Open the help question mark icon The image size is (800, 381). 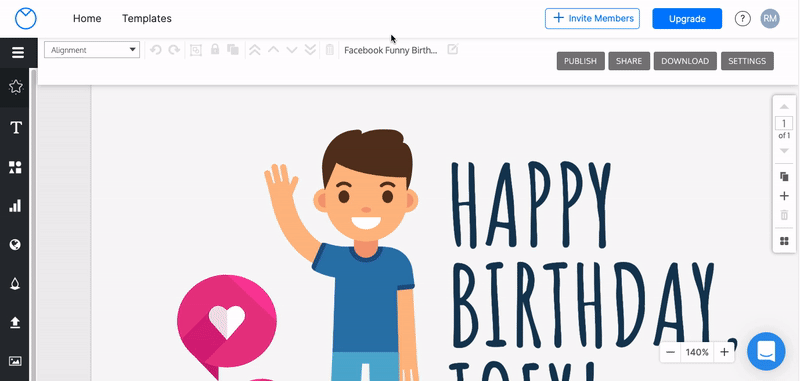(742, 19)
